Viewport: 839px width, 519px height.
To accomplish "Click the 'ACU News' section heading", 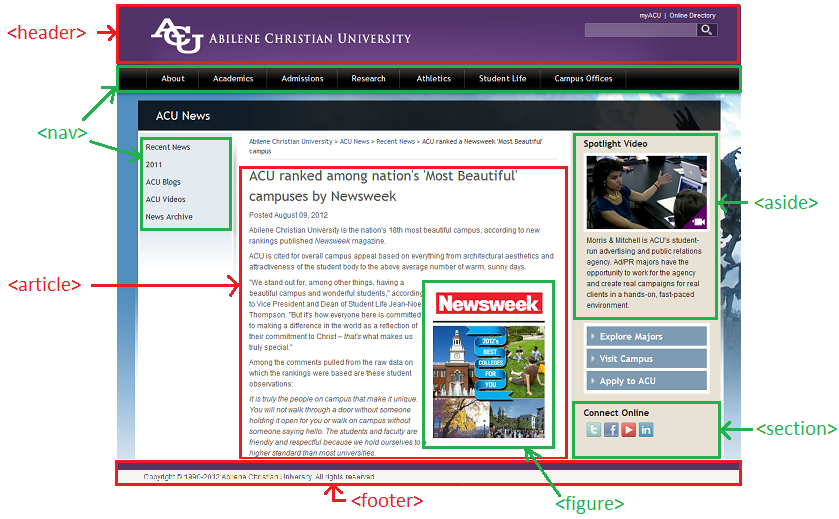I will [x=183, y=116].
